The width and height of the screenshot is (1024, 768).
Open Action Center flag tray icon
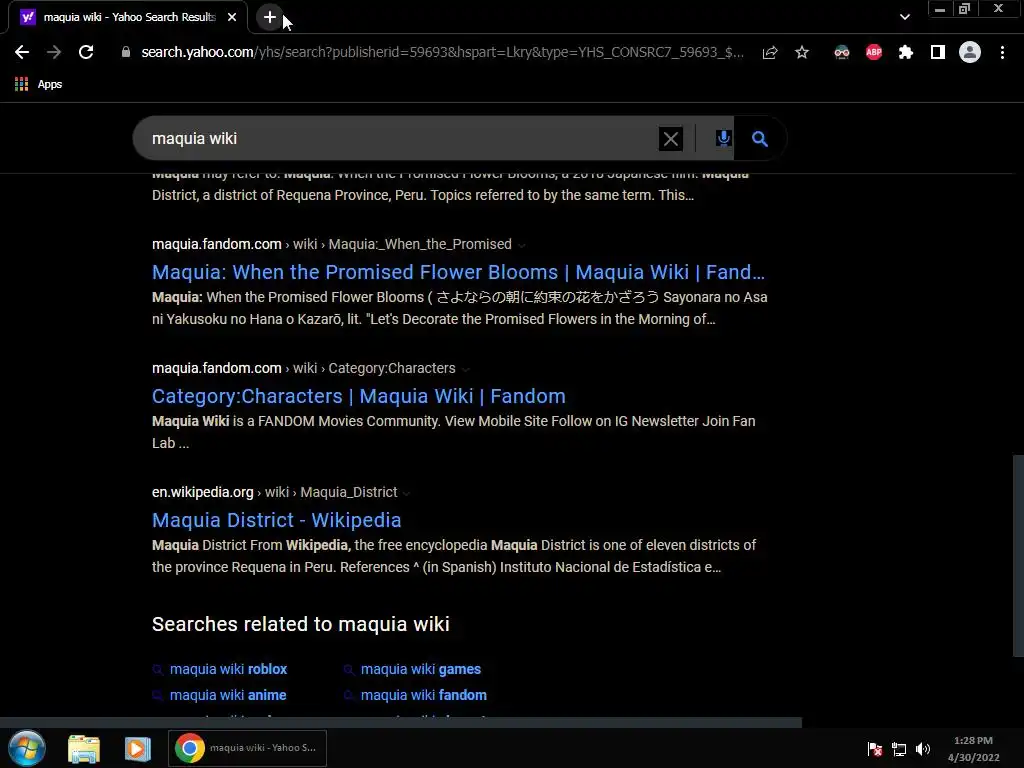click(874, 749)
